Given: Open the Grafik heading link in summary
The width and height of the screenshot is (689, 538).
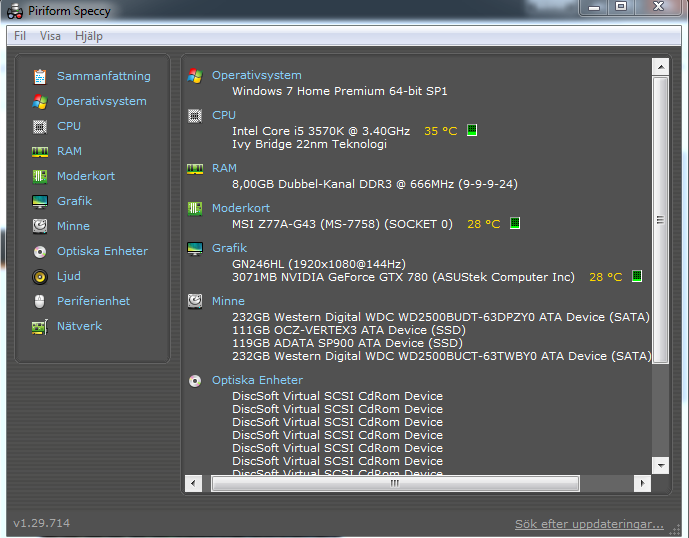Looking at the screenshot, I should click(x=229, y=248).
